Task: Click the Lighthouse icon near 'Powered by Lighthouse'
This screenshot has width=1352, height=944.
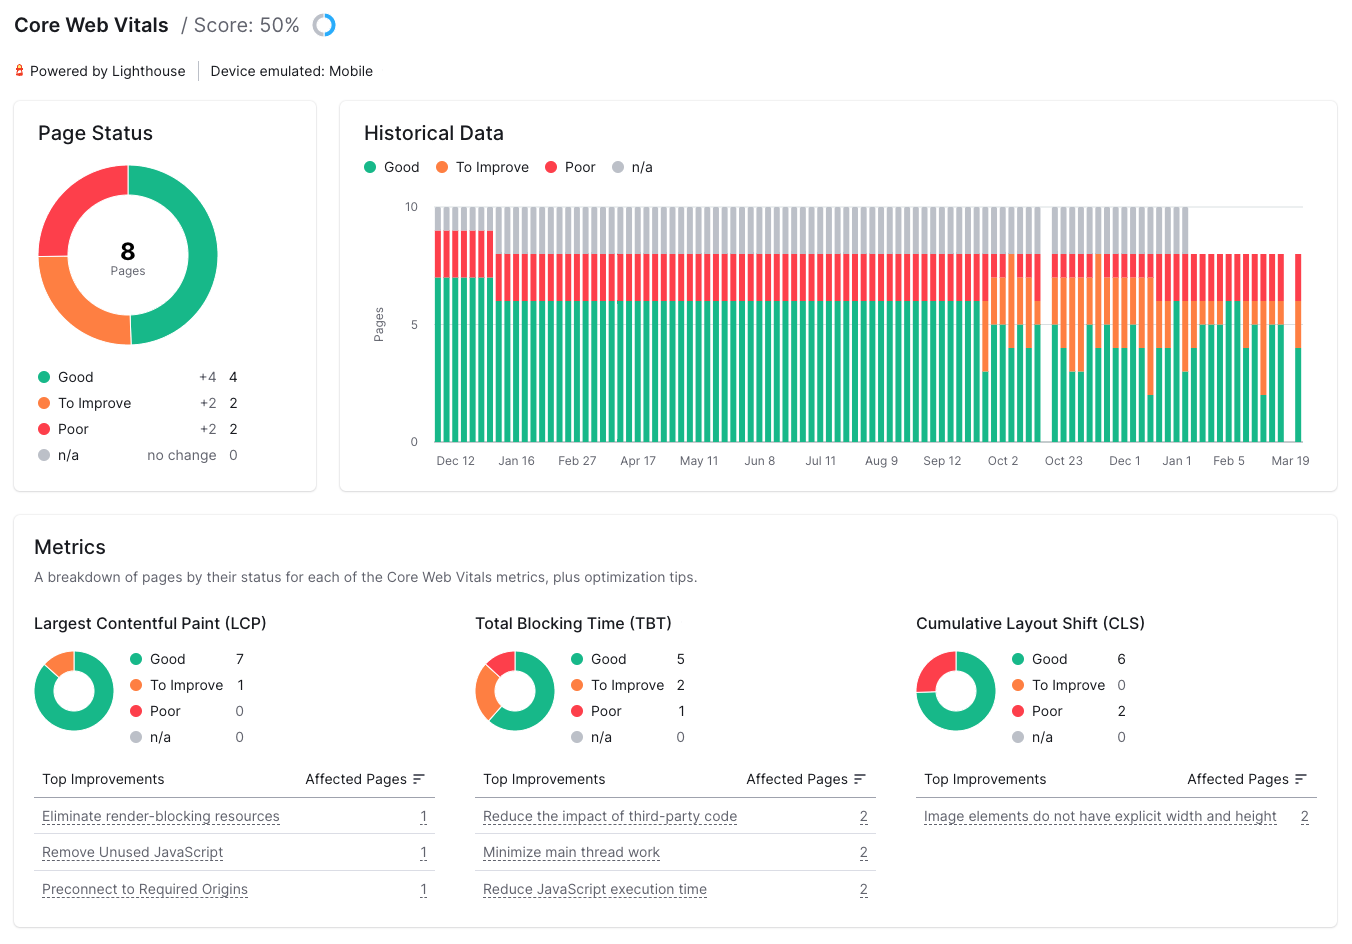Action: point(18,70)
